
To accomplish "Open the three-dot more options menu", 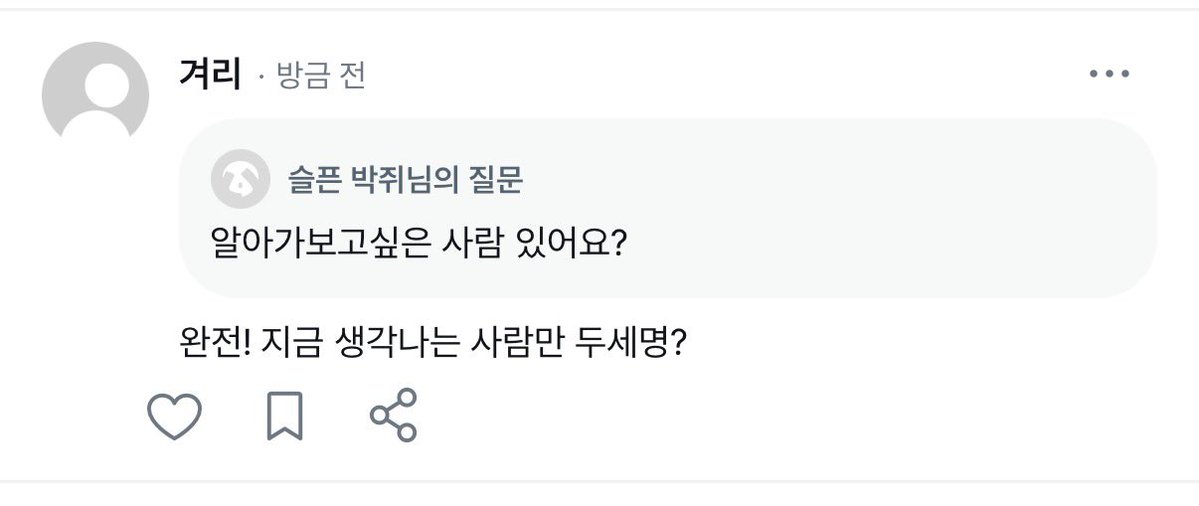I will click(x=1109, y=74).
